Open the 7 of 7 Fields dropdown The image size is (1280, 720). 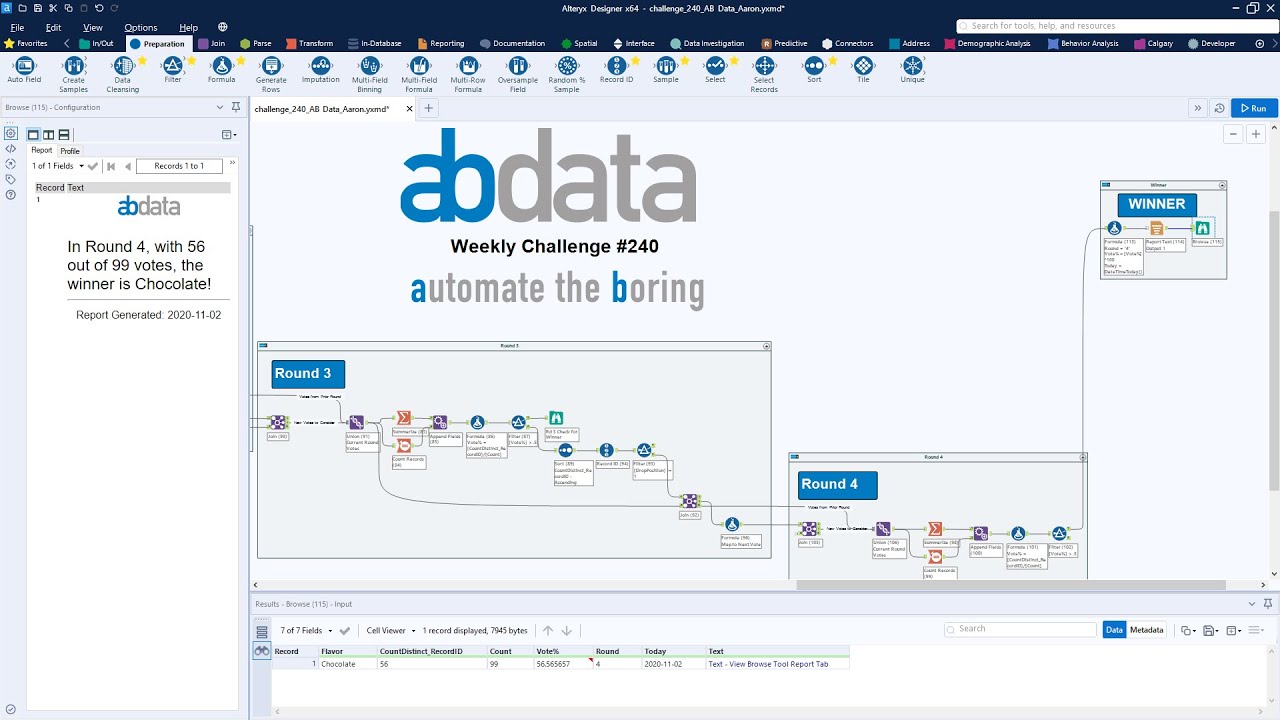pyautogui.click(x=306, y=631)
